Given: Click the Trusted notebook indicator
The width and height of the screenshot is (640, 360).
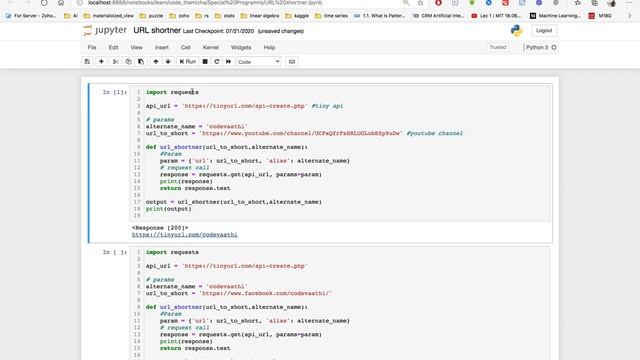Looking at the screenshot, I should 498,47.
